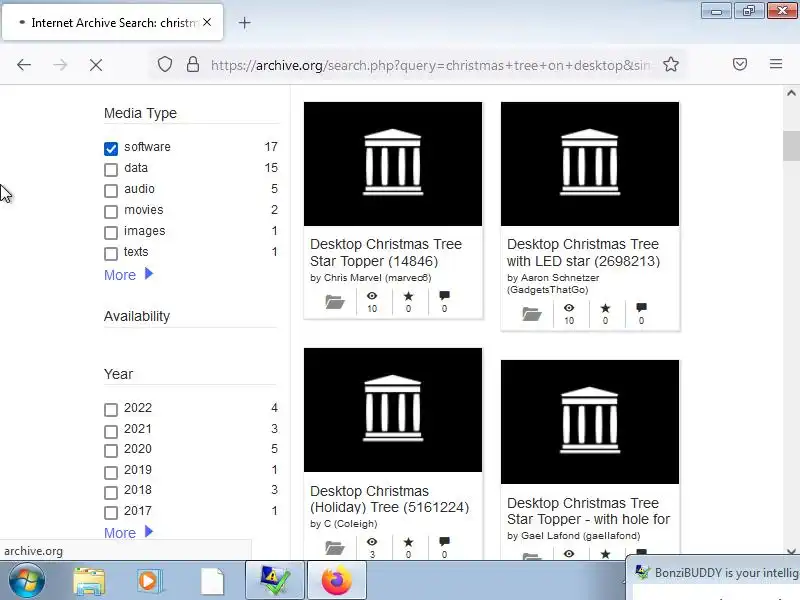Click favorites star on LED star item
800x600 pixels.
pos(605,308)
